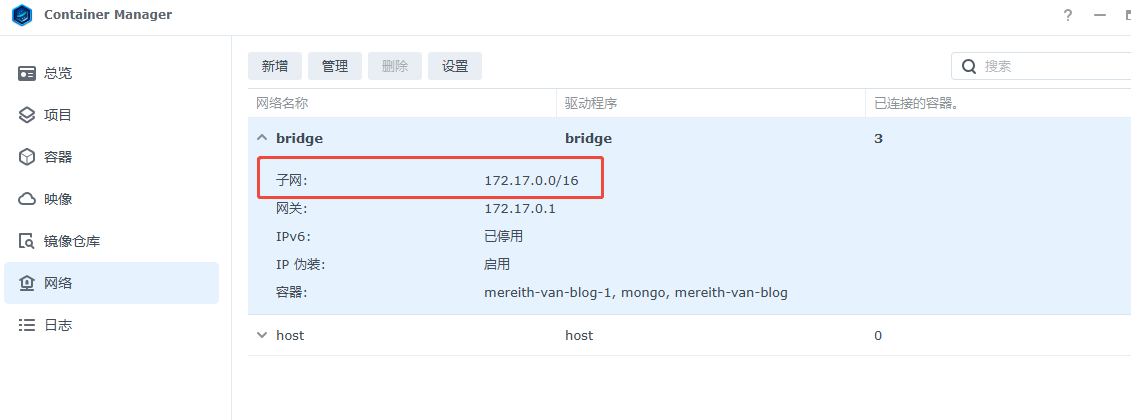Viewport: 1131px width, 420px height.
Task: Click the 新增 add network button
Action: (275, 66)
